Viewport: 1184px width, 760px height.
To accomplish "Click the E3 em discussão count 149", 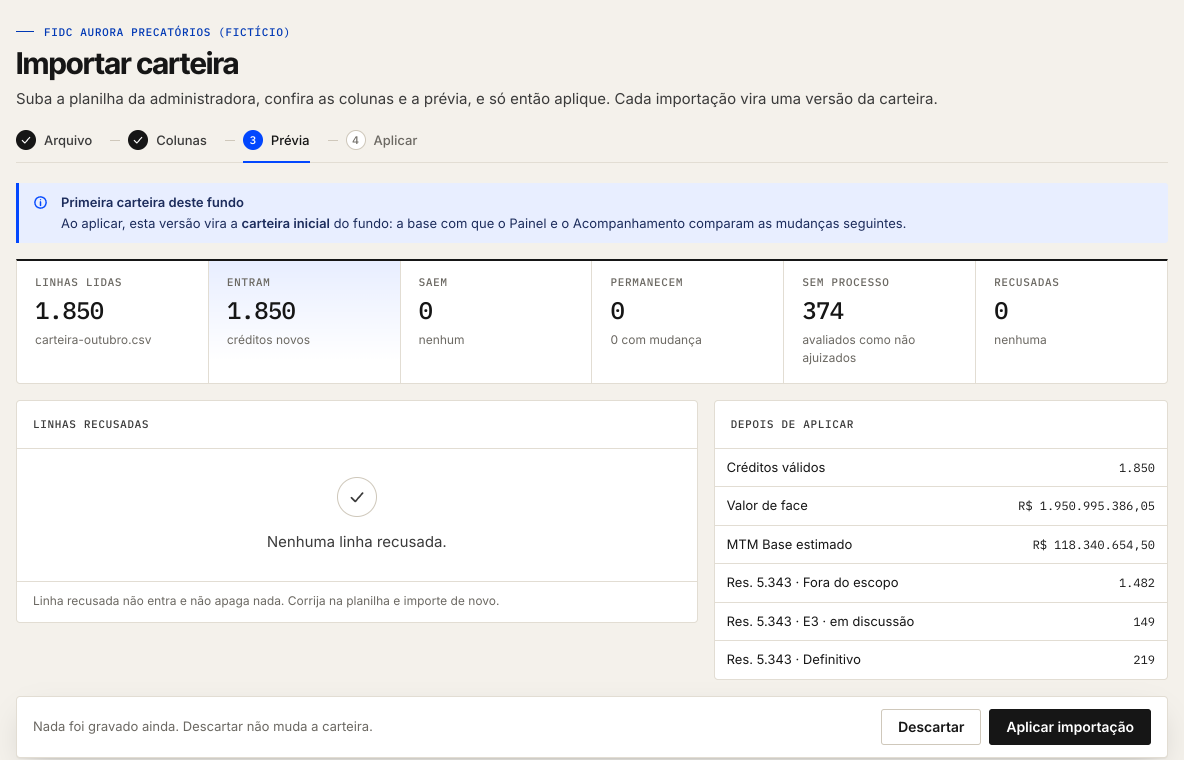I will click(1144, 622).
